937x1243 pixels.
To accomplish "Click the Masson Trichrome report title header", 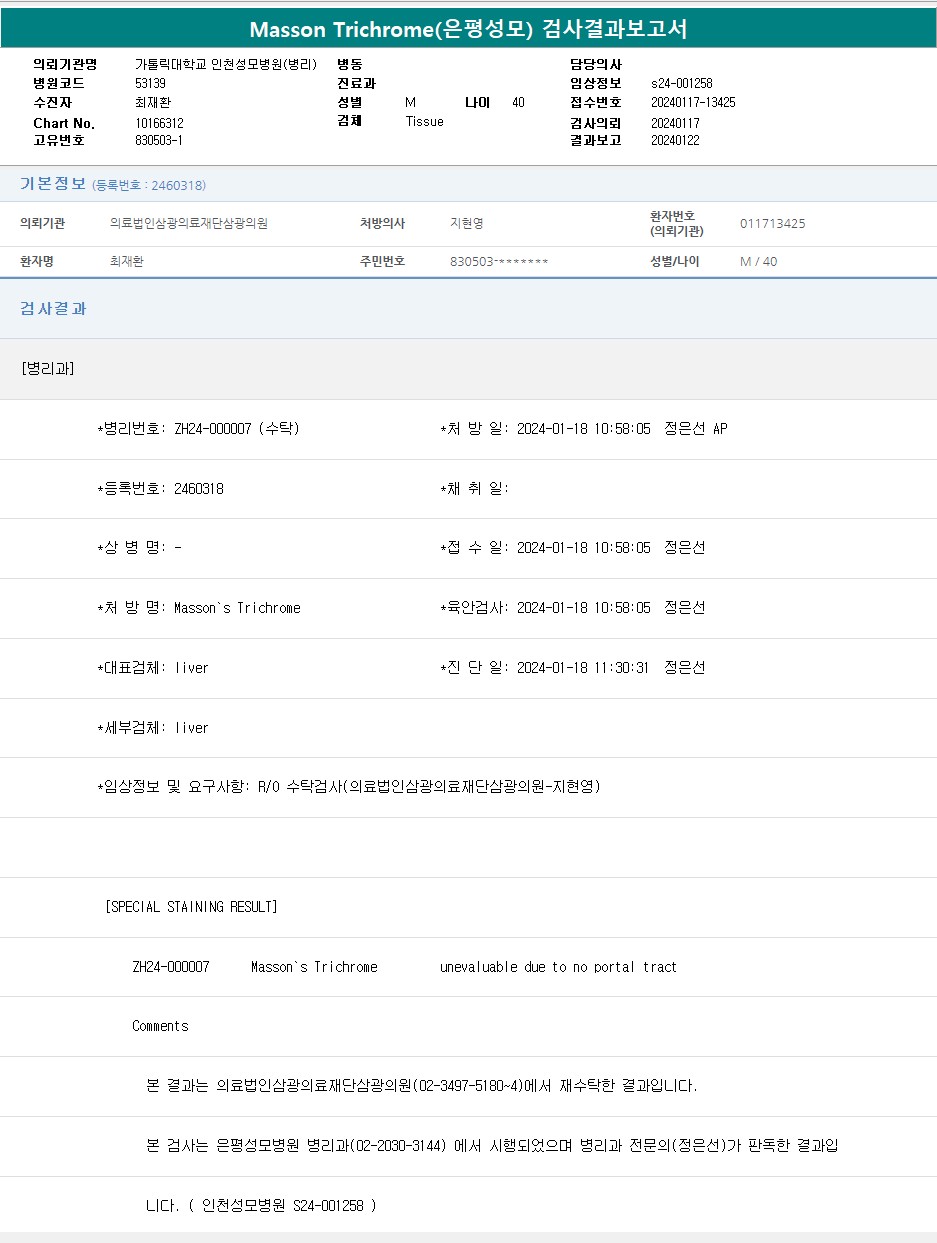I will pyautogui.click(x=468, y=29).
